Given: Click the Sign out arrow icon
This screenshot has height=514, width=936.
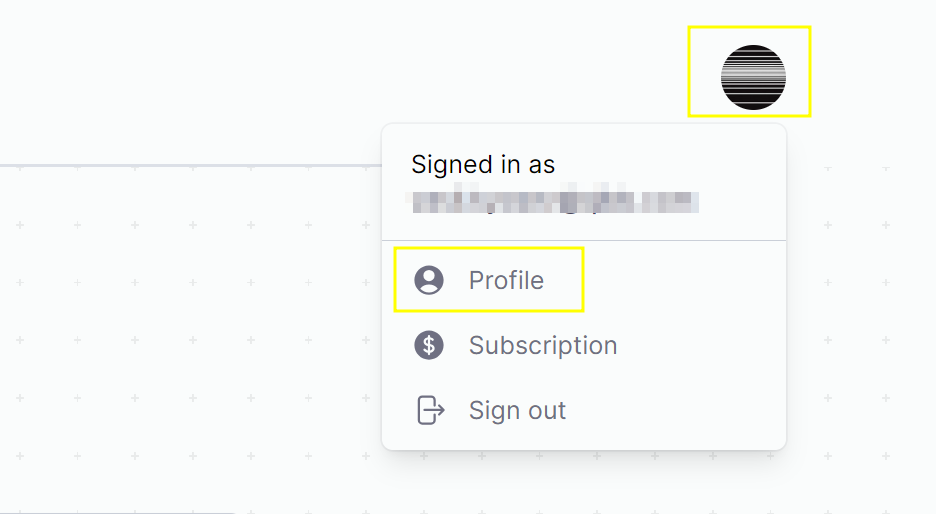Looking at the screenshot, I should (x=429, y=410).
